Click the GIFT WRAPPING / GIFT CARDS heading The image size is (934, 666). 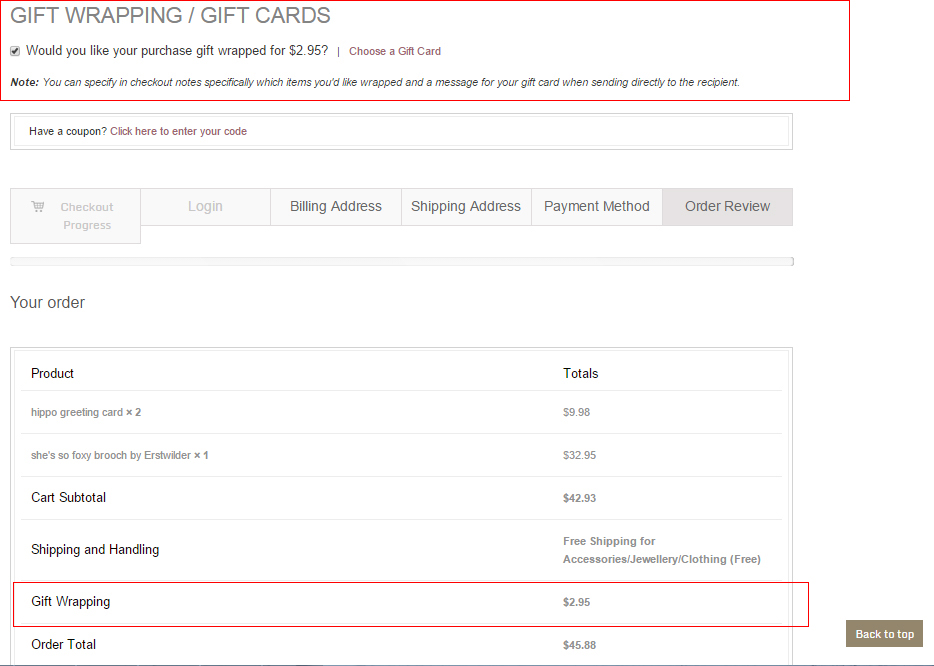[170, 15]
